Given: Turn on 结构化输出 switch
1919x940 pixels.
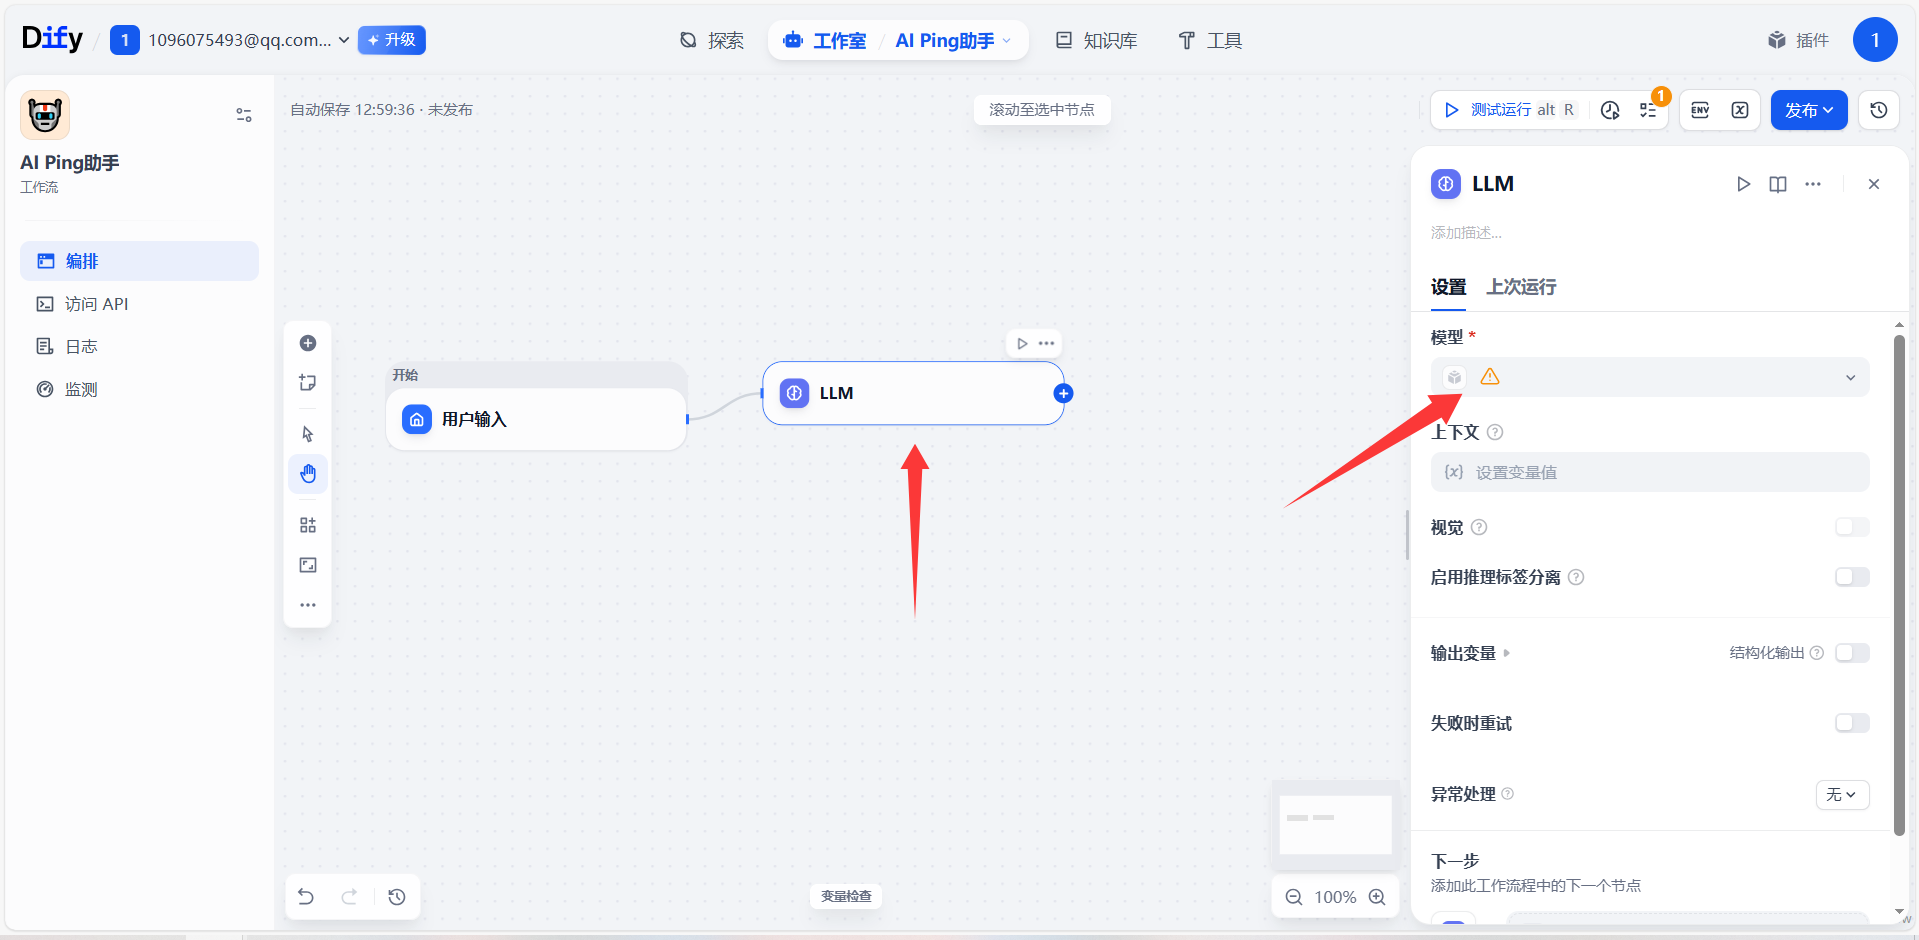Looking at the screenshot, I should tap(1852, 653).
